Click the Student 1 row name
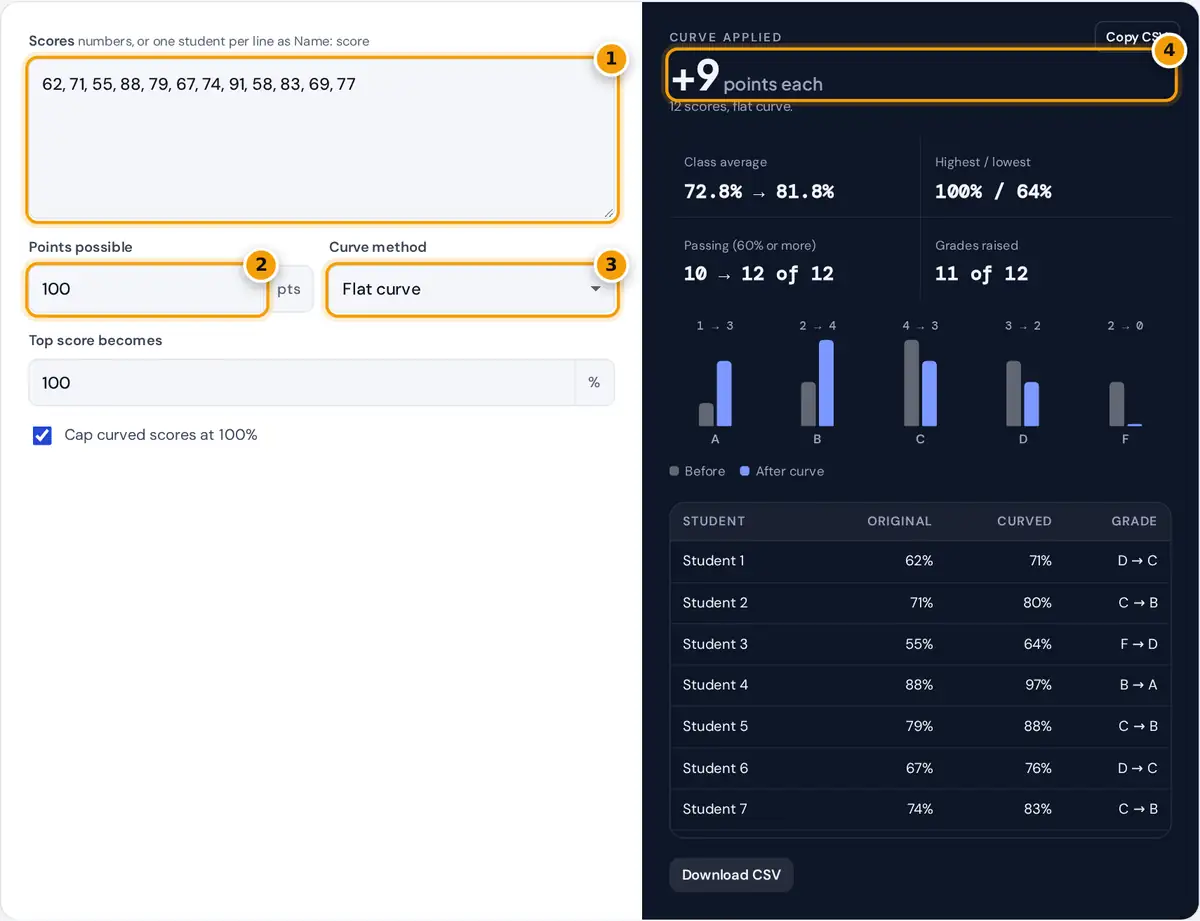Image resolution: width=1200 pixels, height=921 pixels. point(714,561)
